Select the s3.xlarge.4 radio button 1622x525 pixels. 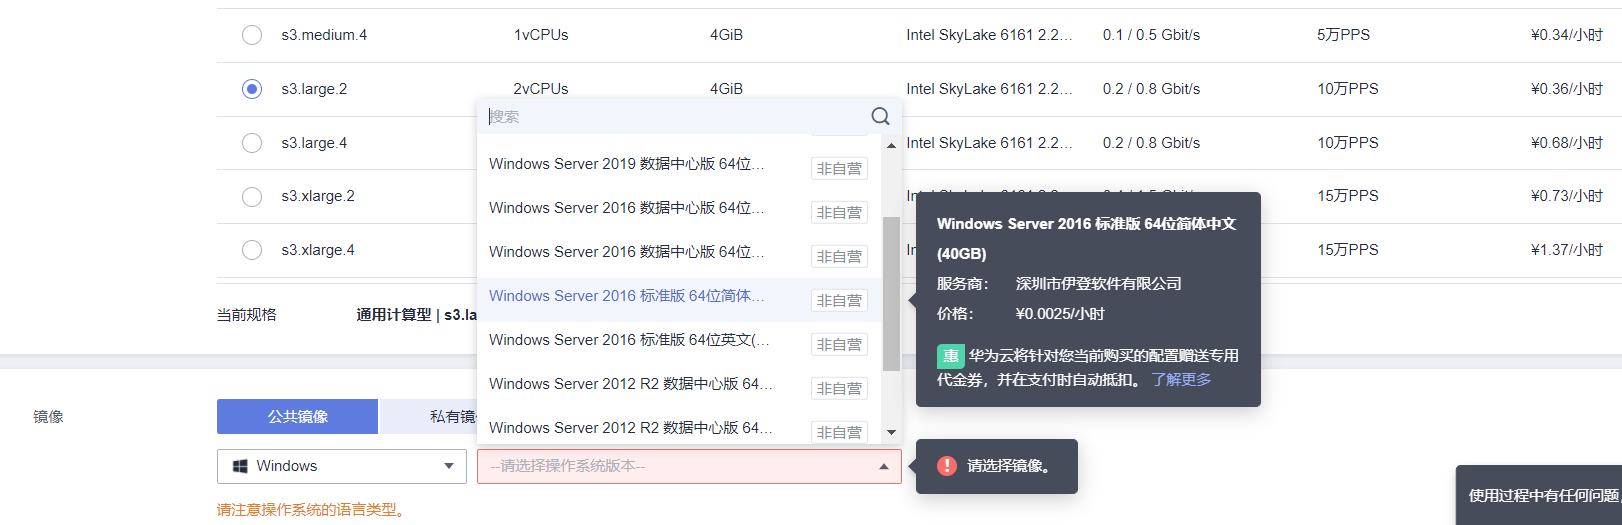click(x=252, y=250)
